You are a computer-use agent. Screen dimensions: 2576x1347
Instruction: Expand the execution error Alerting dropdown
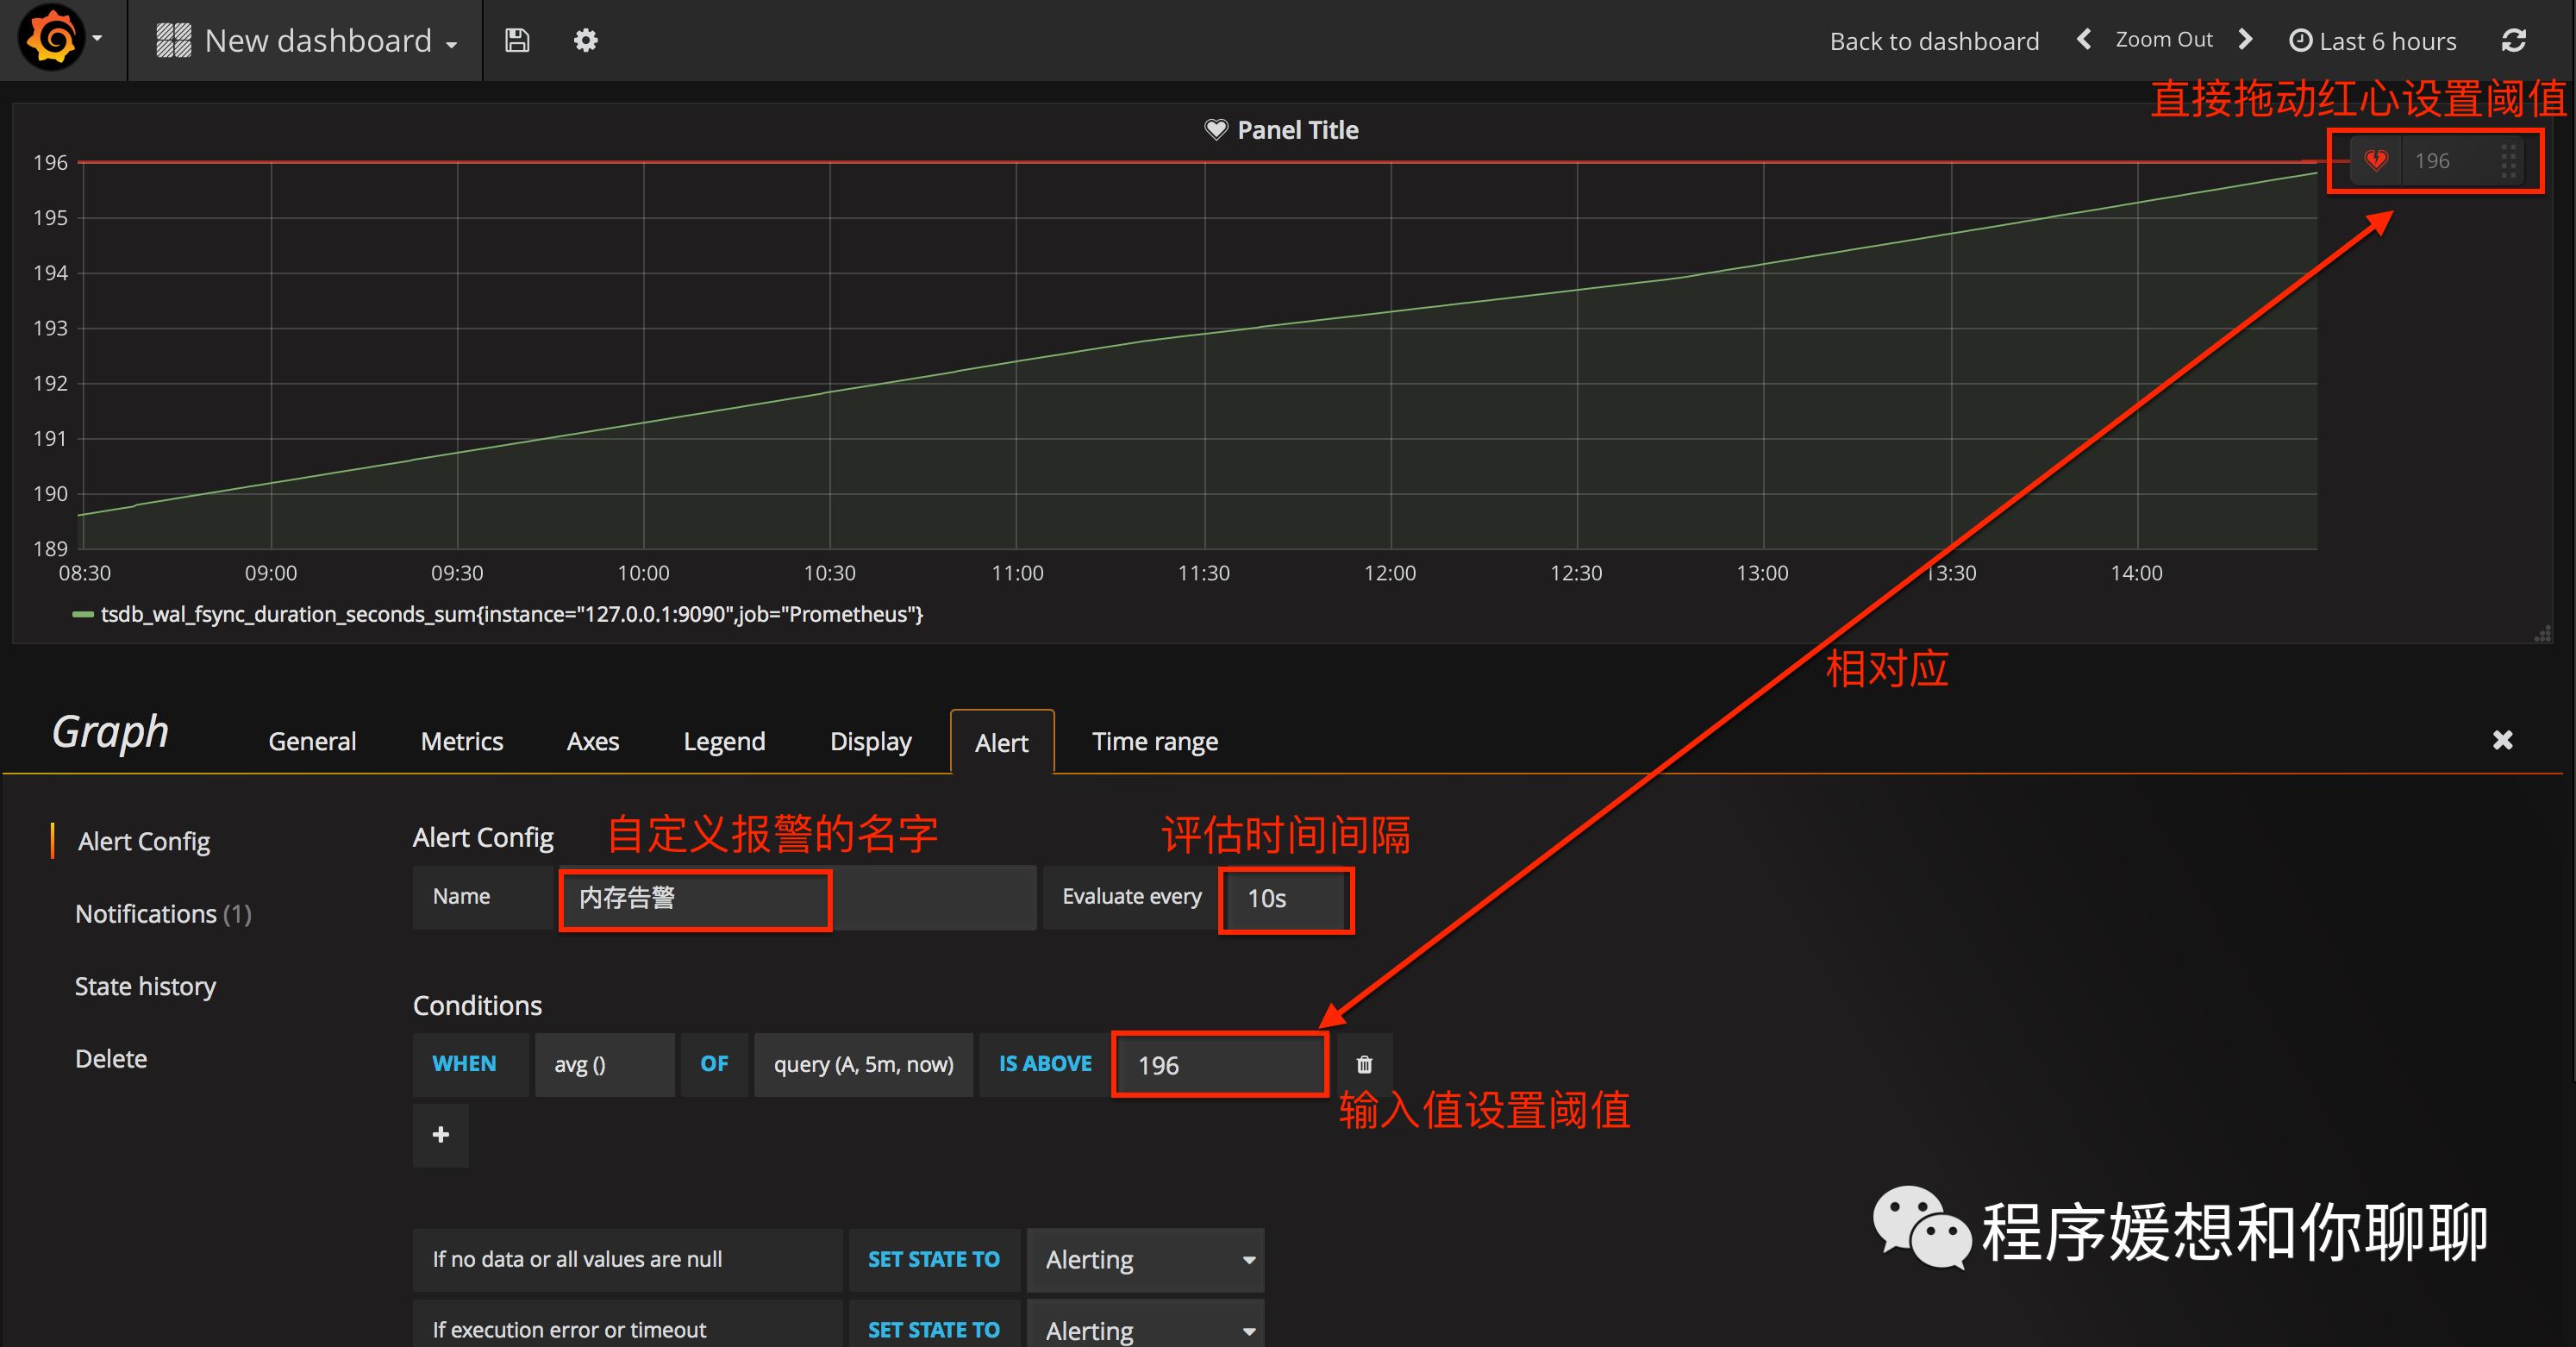[1145, 1329]
